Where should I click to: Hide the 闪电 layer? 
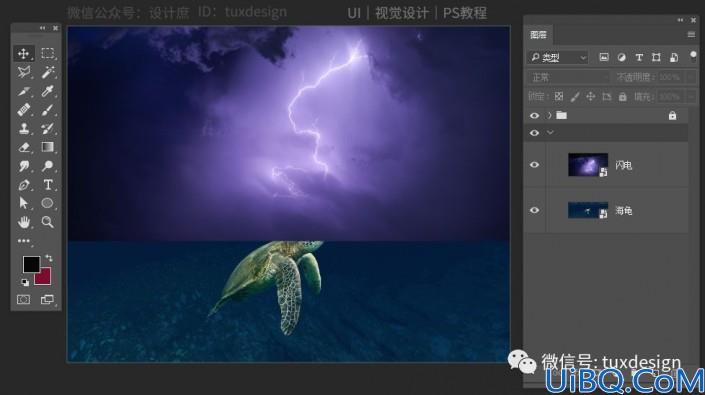click(x=534, y=165)
